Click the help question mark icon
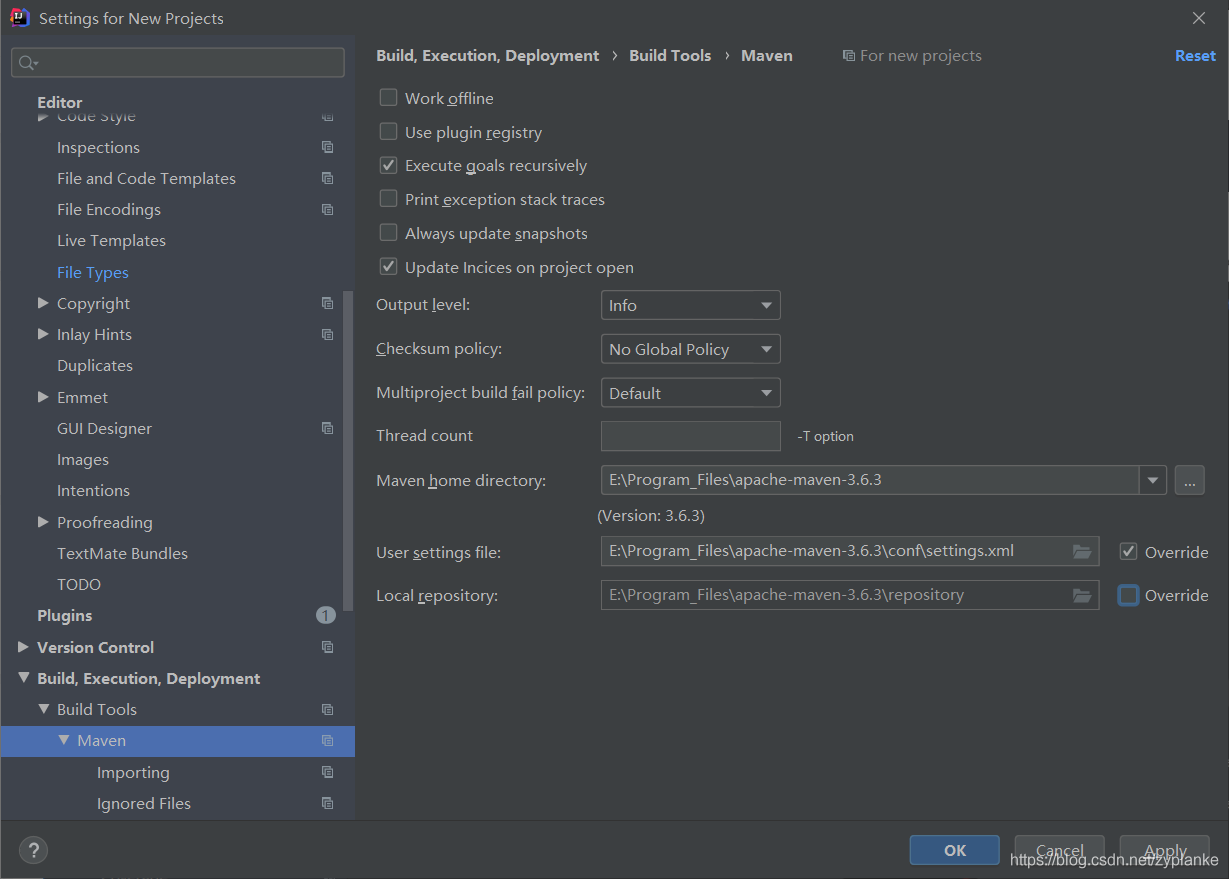The width and height of the screenshot is (1229, 879). pyautogui.click(x=33, y=850)
